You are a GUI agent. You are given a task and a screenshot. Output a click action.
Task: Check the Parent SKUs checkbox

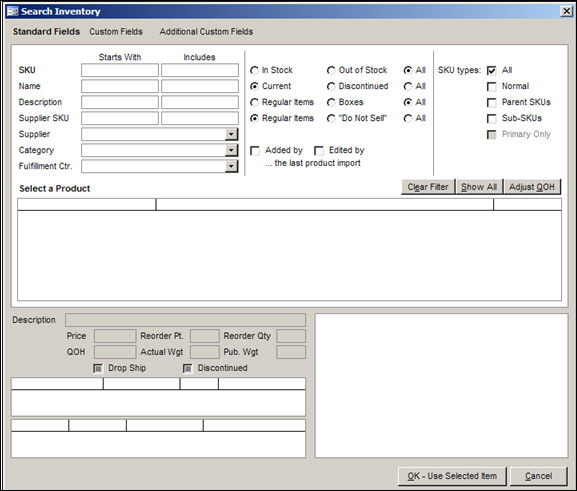491,103
